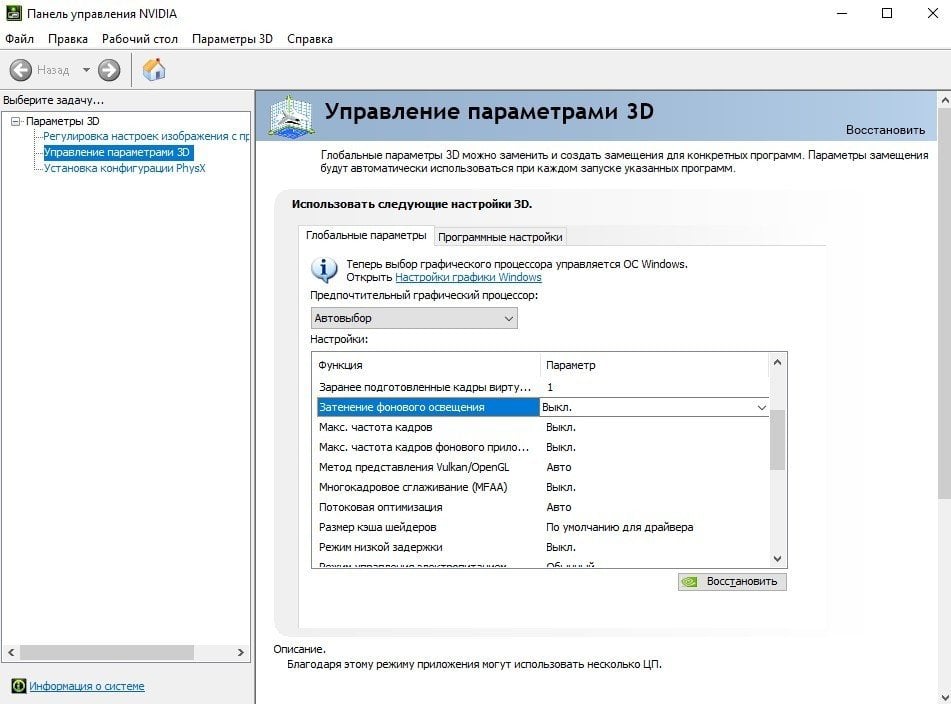The width and height of the screenshot is (951, 704).
Task: Click the settings list scroll up arrow
Action: [778, 363]
